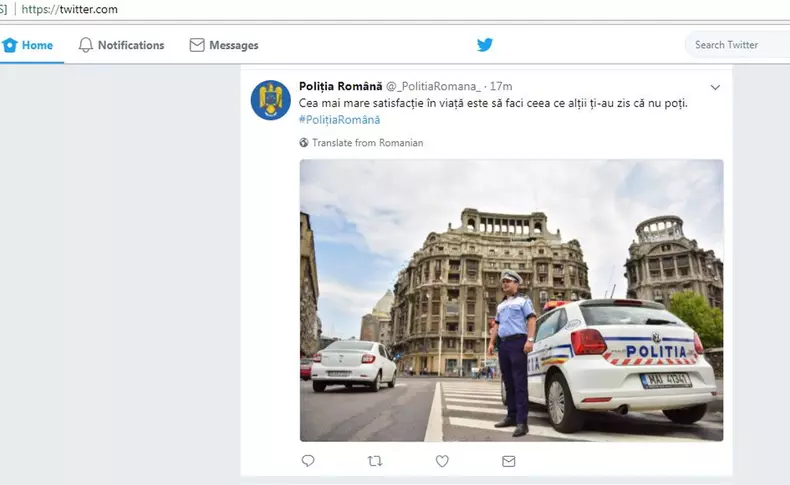The height and width of the screenshot is (485, 790).
Task: Open the Messages tab
Action: (224, 45)
